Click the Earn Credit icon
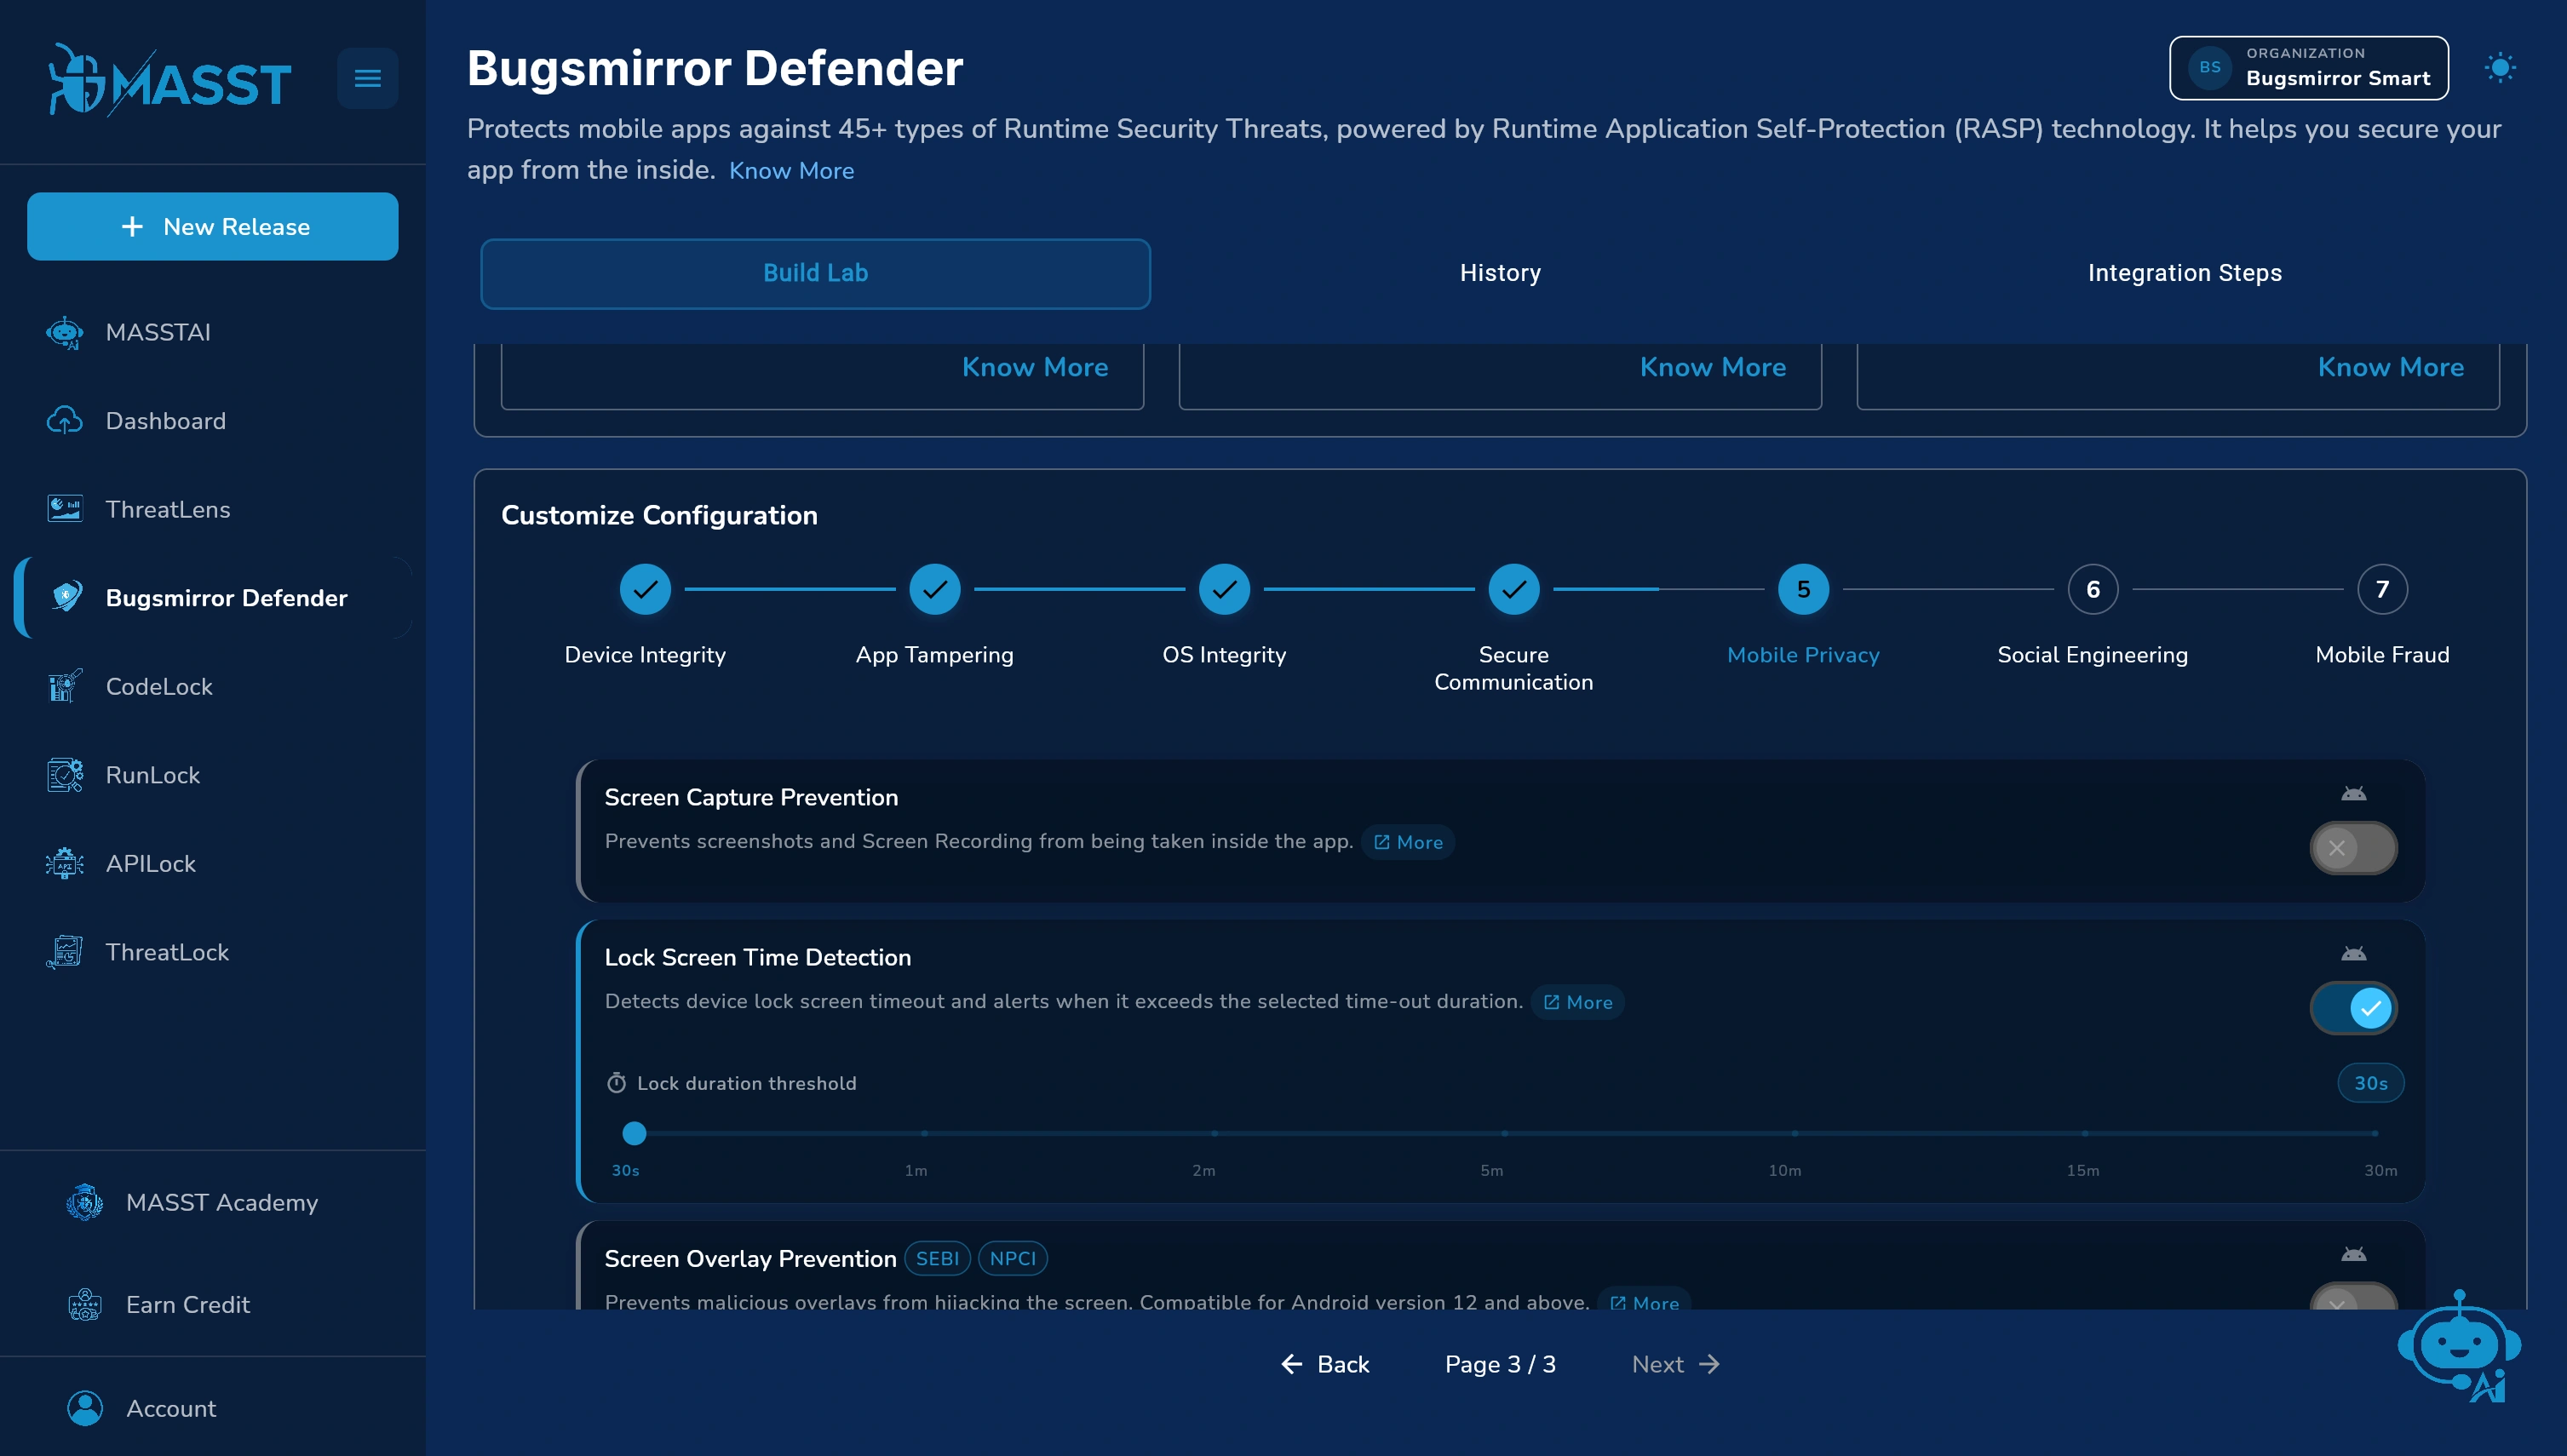Screen dimensions: 2567x1456 coord(85,1304)
